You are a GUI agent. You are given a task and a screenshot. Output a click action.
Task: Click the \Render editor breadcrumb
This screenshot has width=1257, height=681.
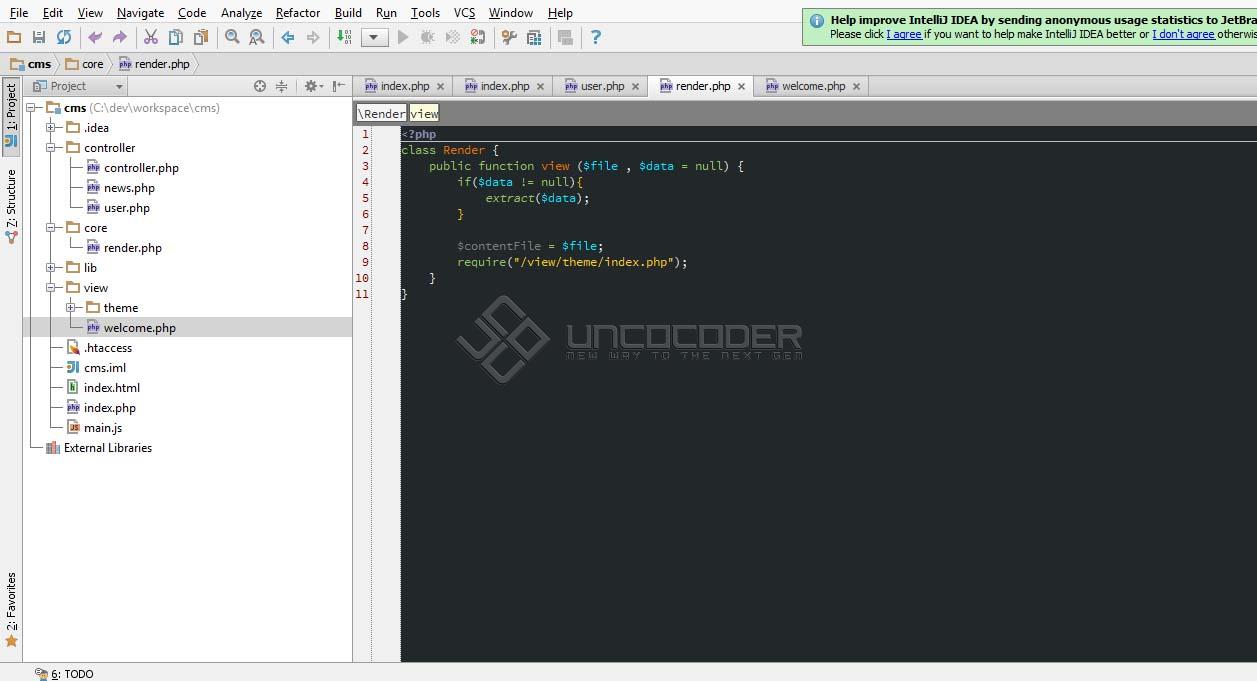[382, 114]
